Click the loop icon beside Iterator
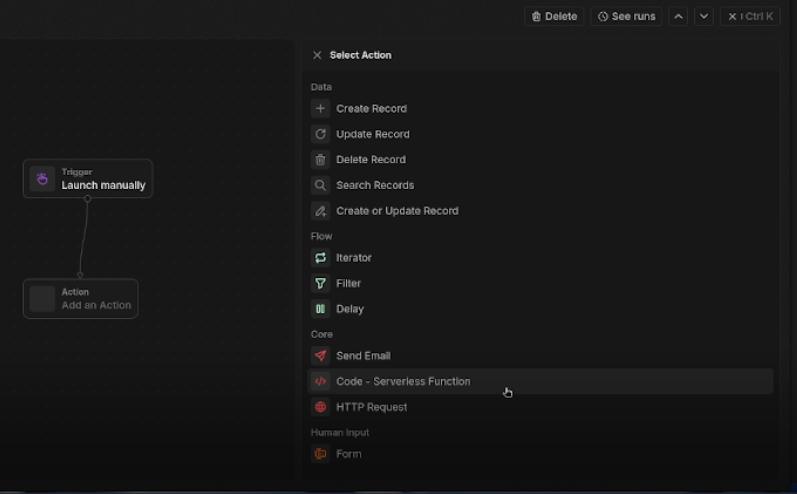The height and width of the screenshot is (494, 797). (320, 258)
